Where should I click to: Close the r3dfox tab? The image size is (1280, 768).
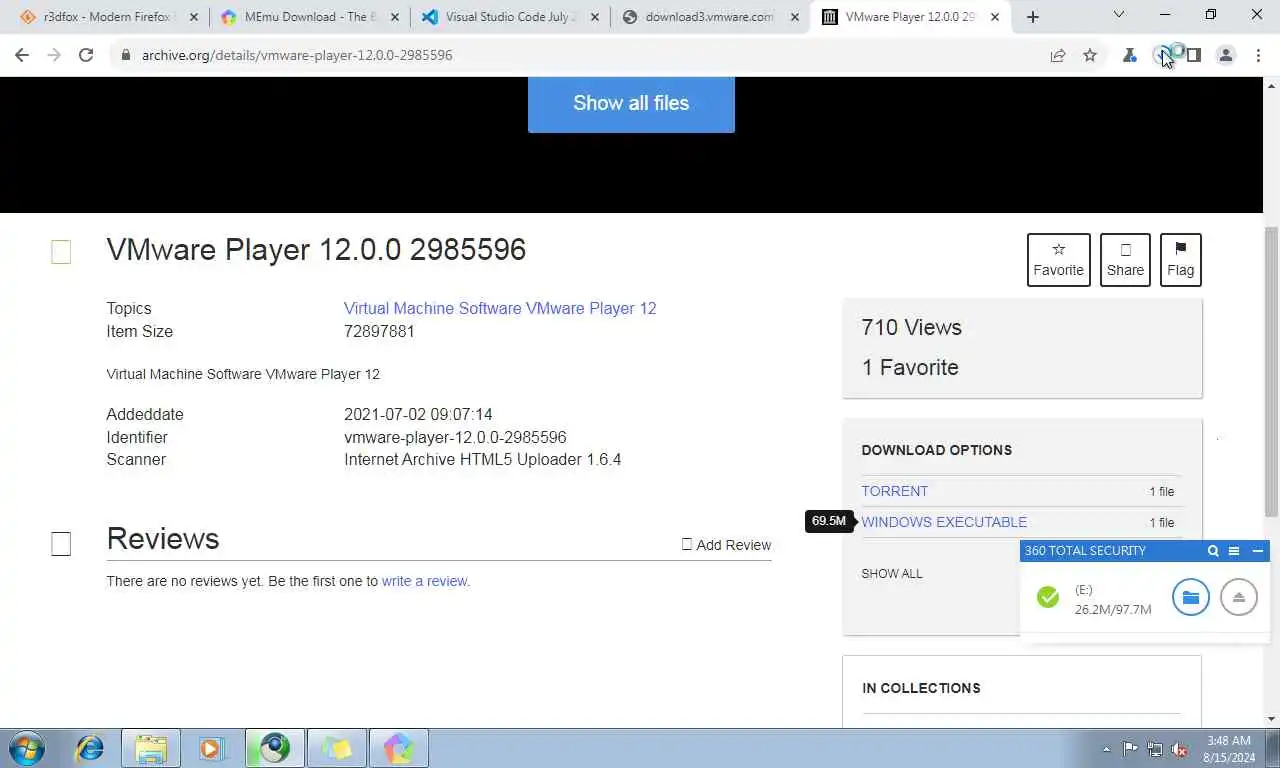coord(194,17)
